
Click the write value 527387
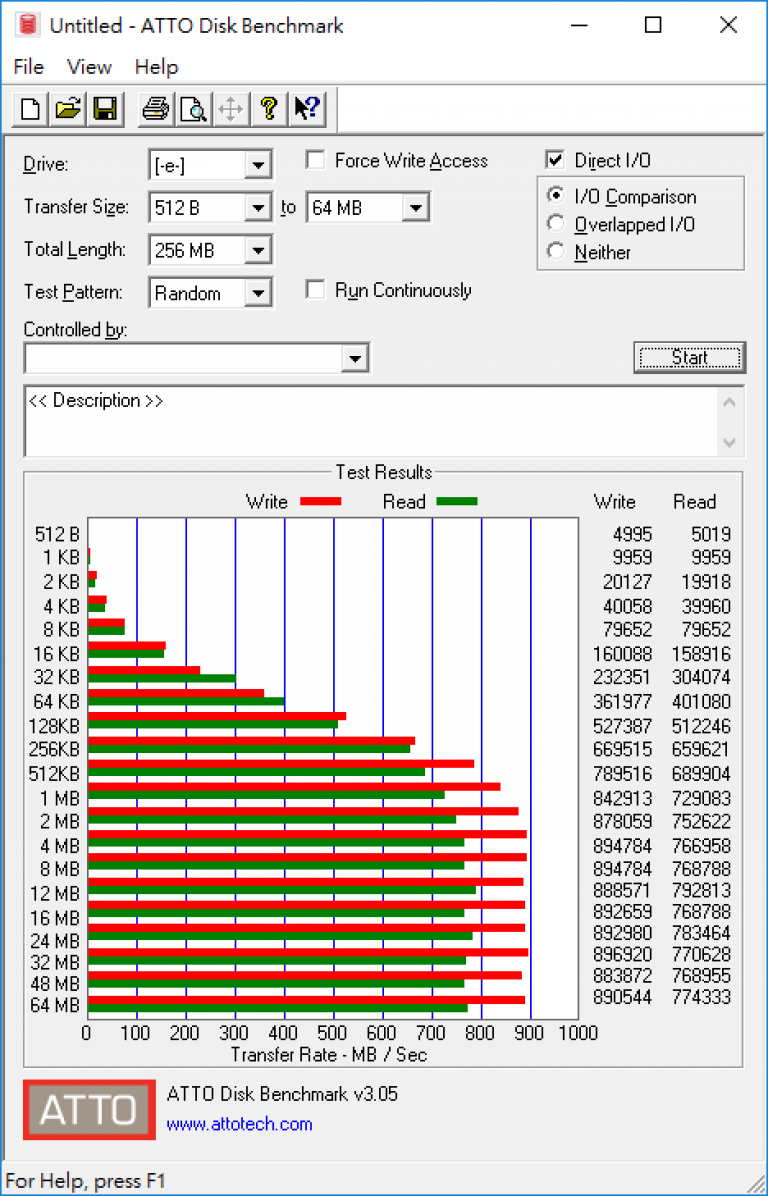tap(623, 726)
